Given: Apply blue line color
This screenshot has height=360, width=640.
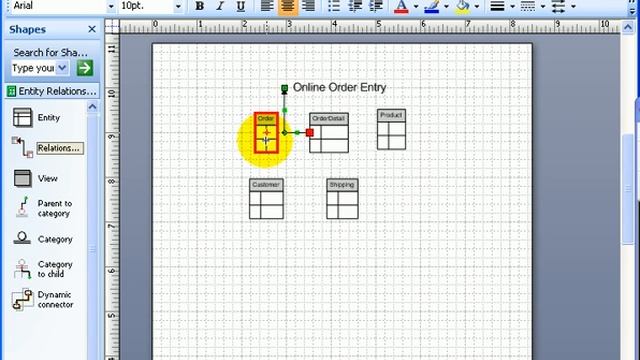Looking at the screenshot, I should tap(432, 6).
